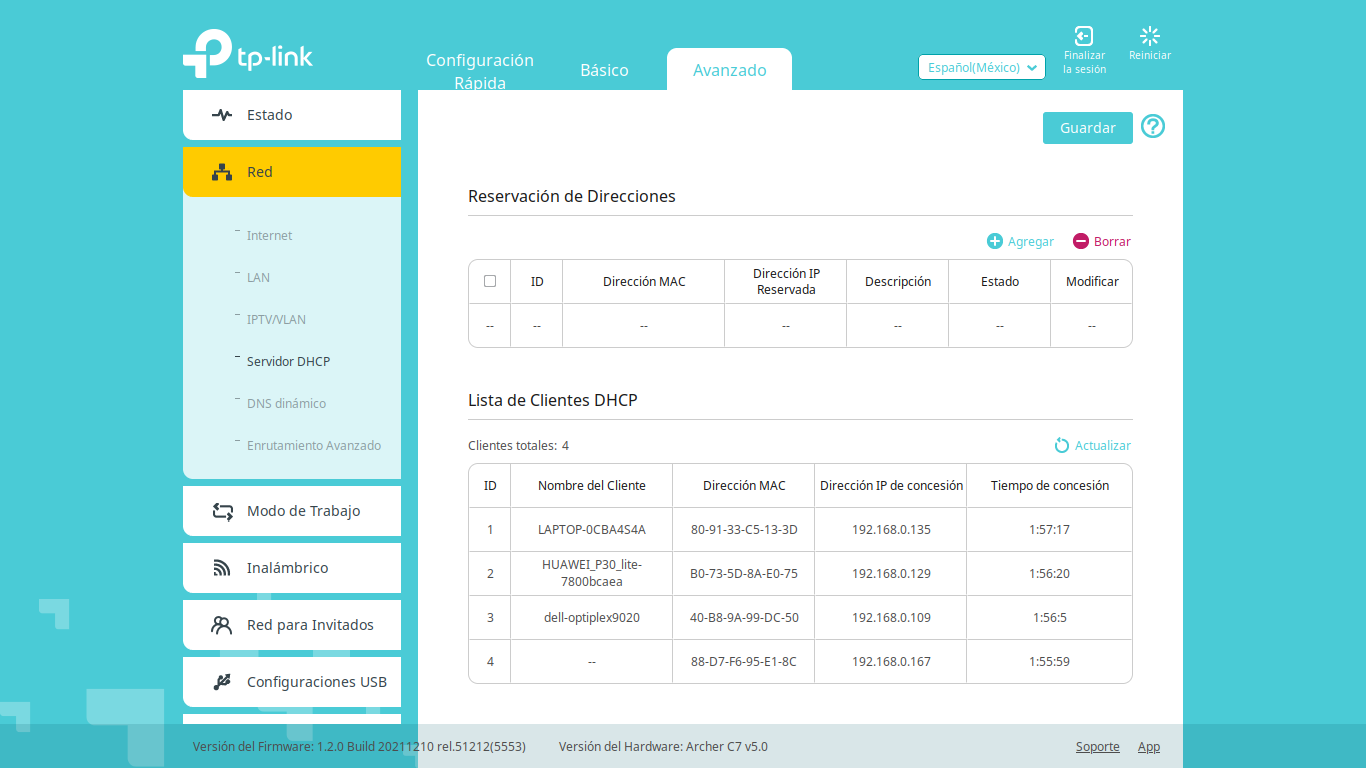Select the HUAWEI_P30_lite-7800bcaea client name cell

click(592, 573)
